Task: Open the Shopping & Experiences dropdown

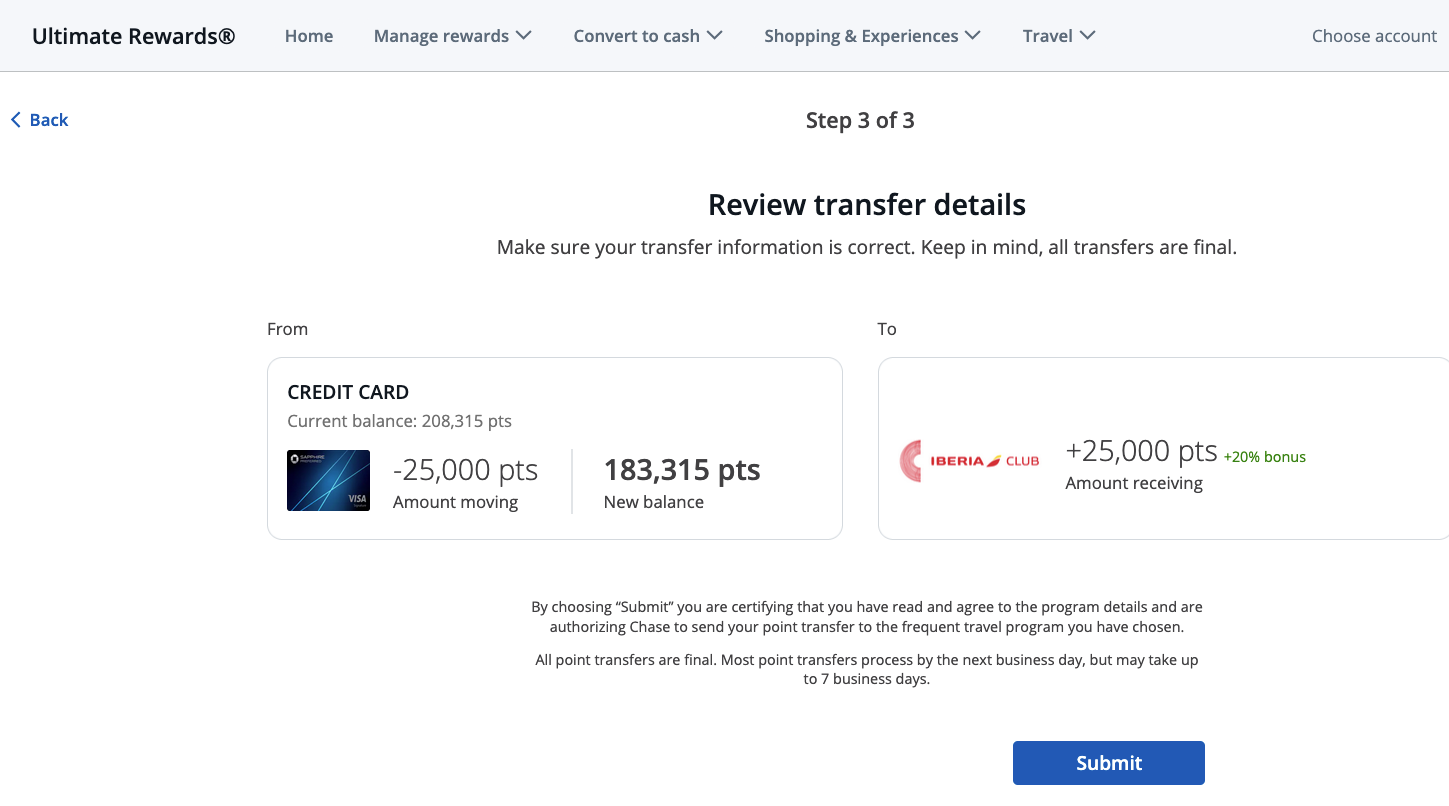Action: [x=871, y=35]
